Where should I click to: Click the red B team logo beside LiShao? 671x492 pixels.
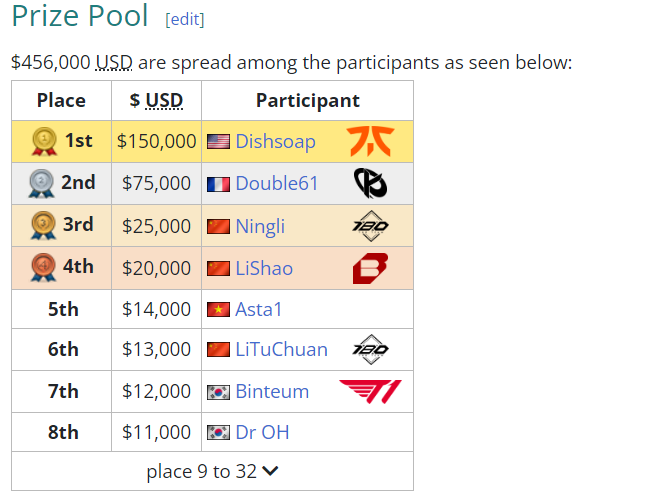click(x=369, y=268)
